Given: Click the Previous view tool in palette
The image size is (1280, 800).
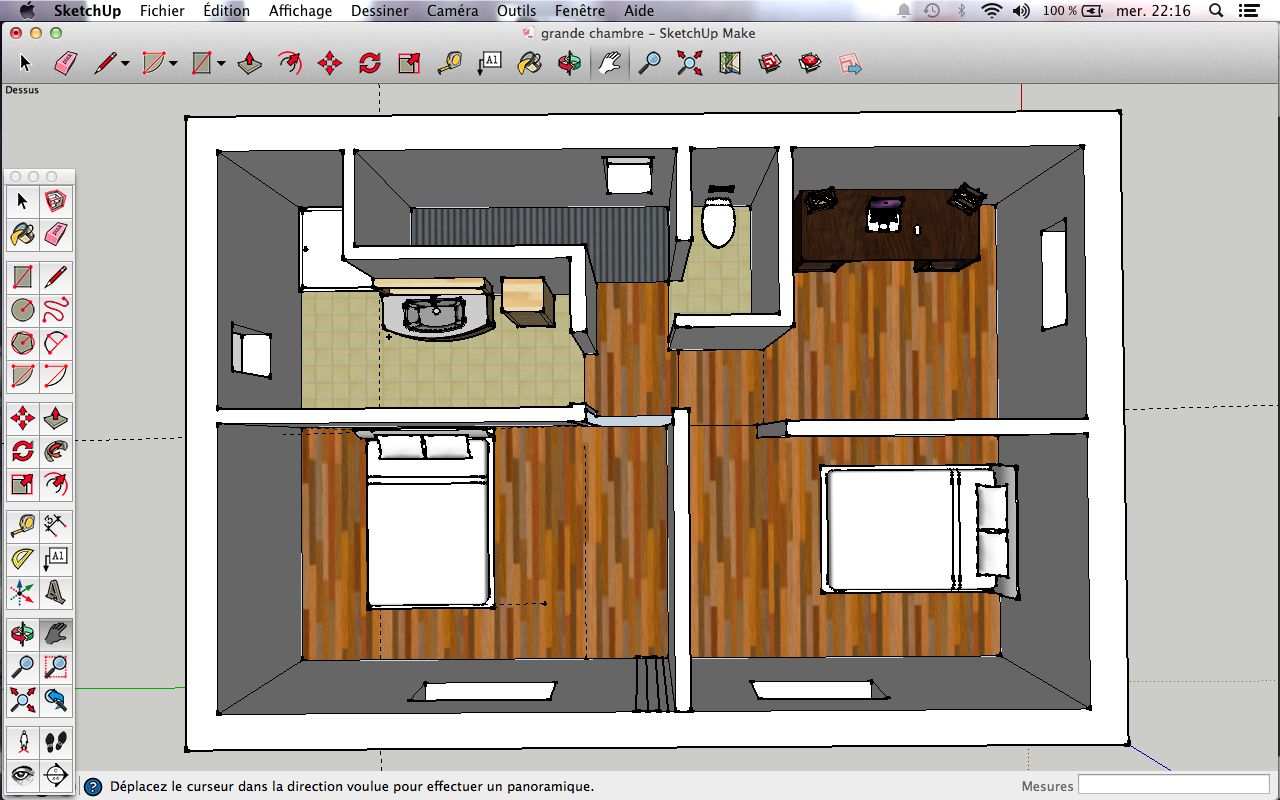Looking at the screenshot, I should pyautogui.click(x=56, y=700).
